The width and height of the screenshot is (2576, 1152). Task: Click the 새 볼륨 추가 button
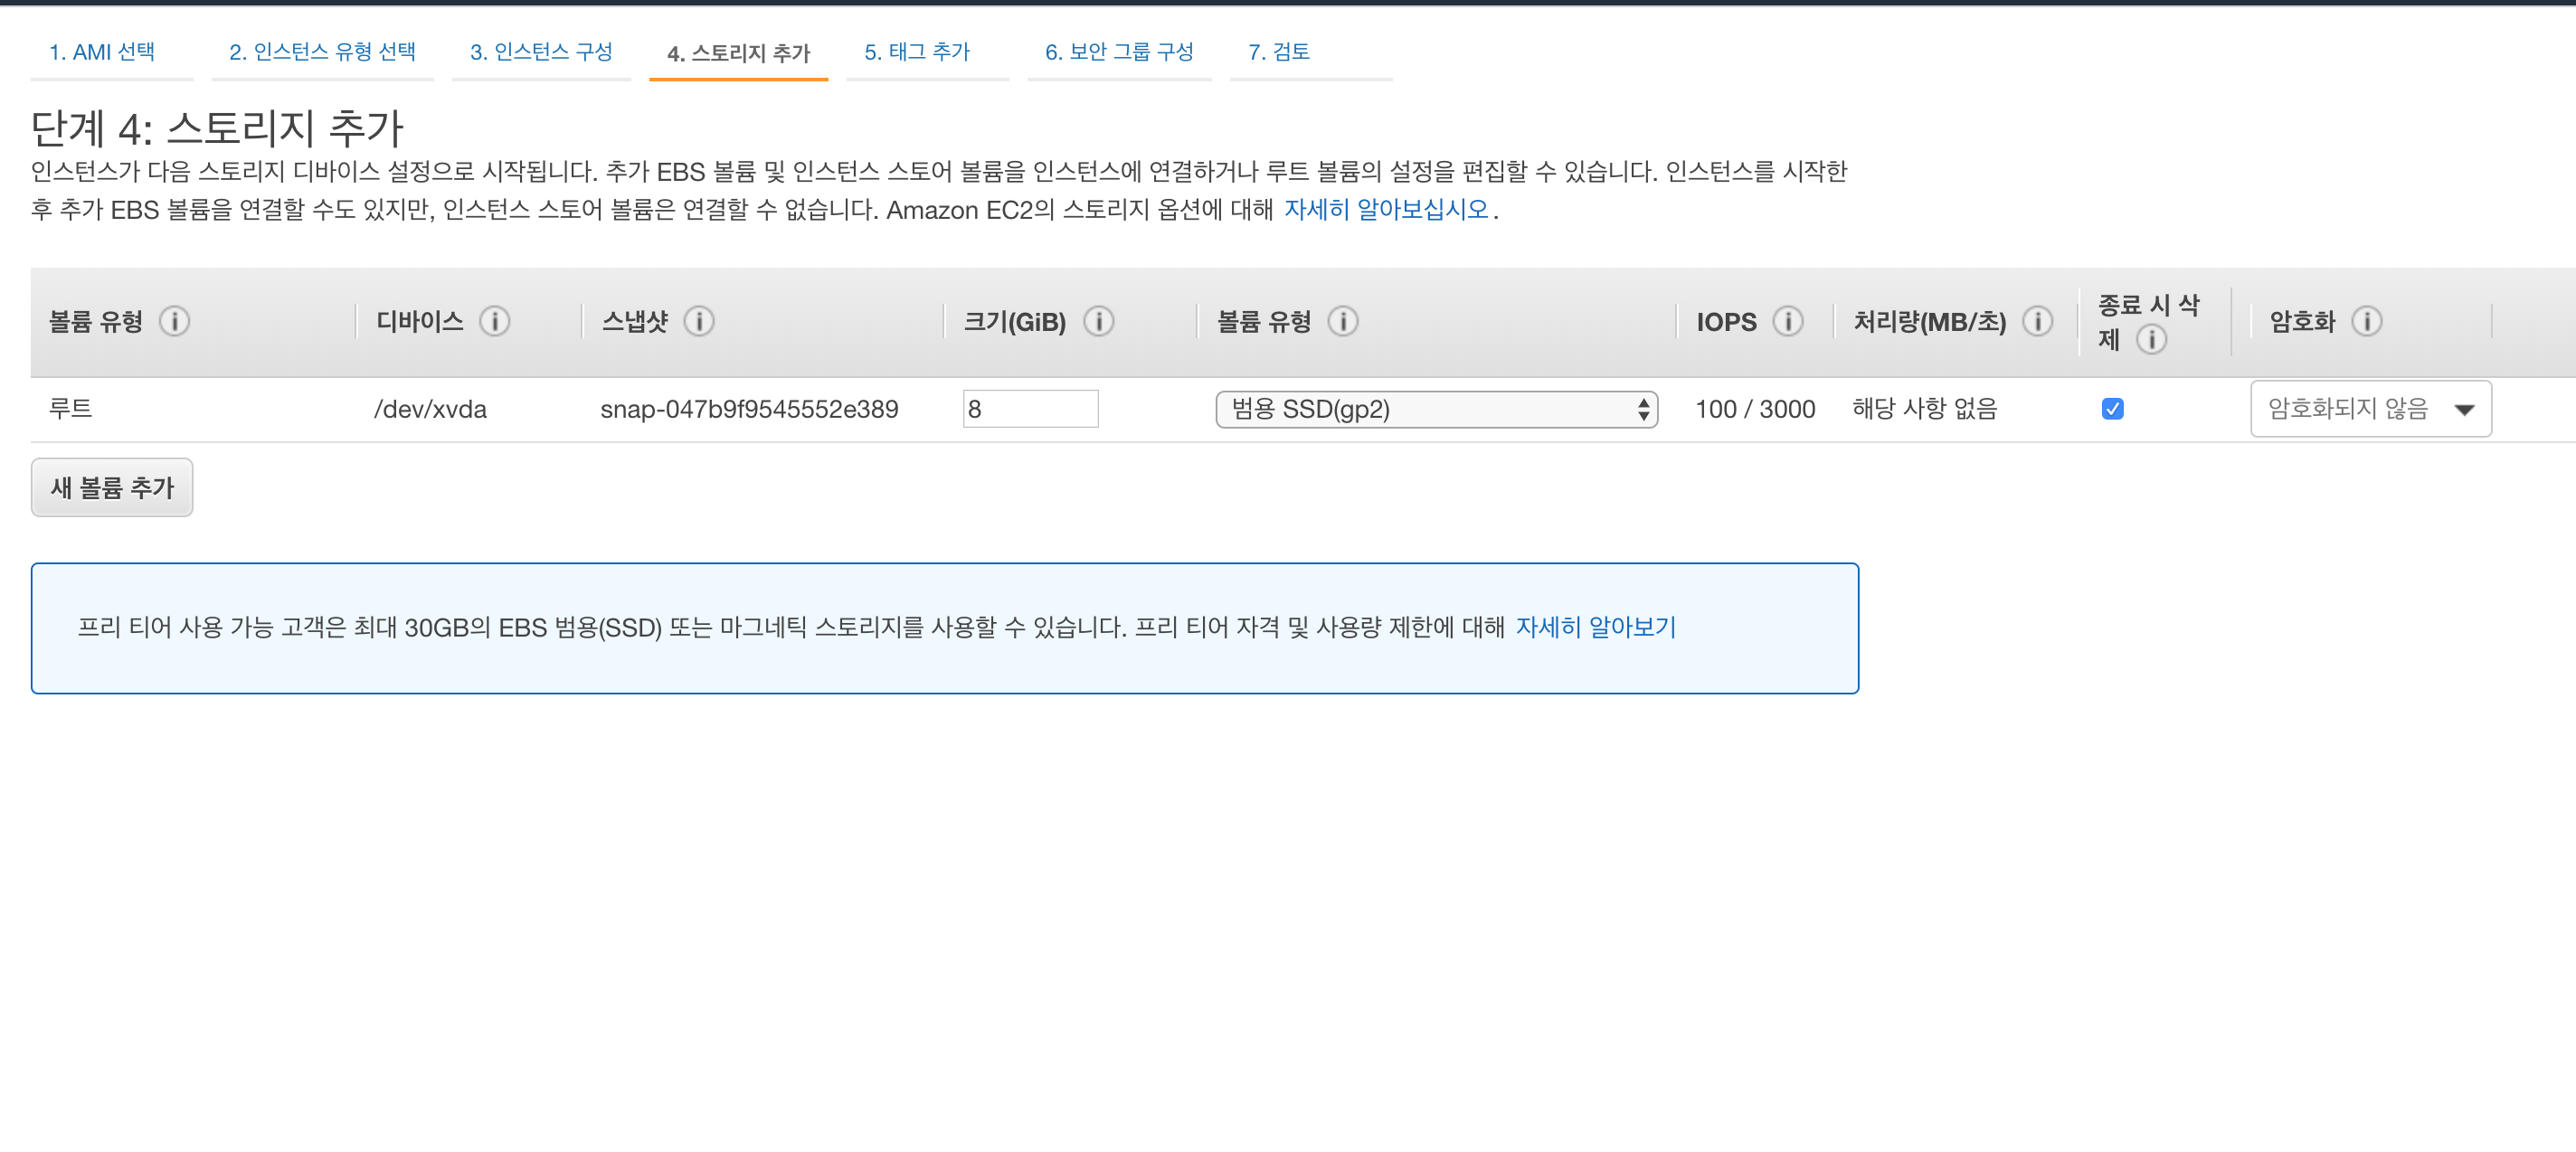point(112,487)
